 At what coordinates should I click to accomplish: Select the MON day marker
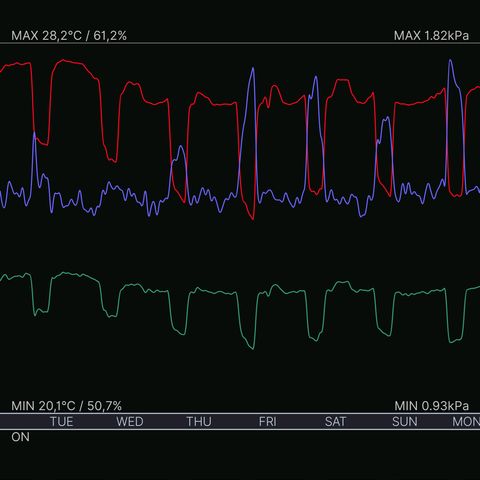coord(466,422)
